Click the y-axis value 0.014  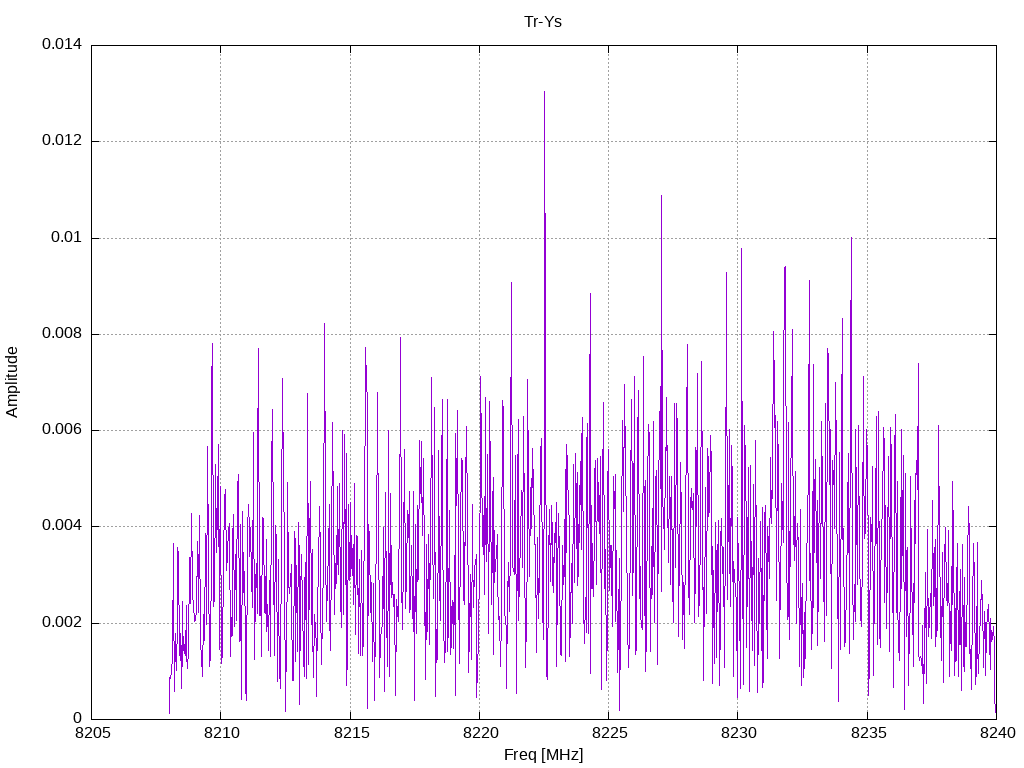coord(62,44)
